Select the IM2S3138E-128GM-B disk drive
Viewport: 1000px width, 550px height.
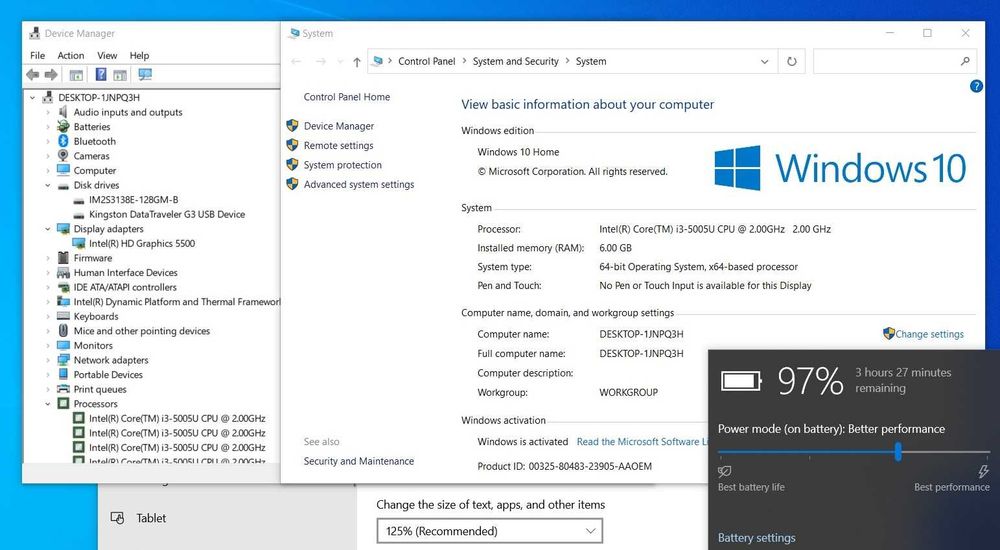pos(133,200)
